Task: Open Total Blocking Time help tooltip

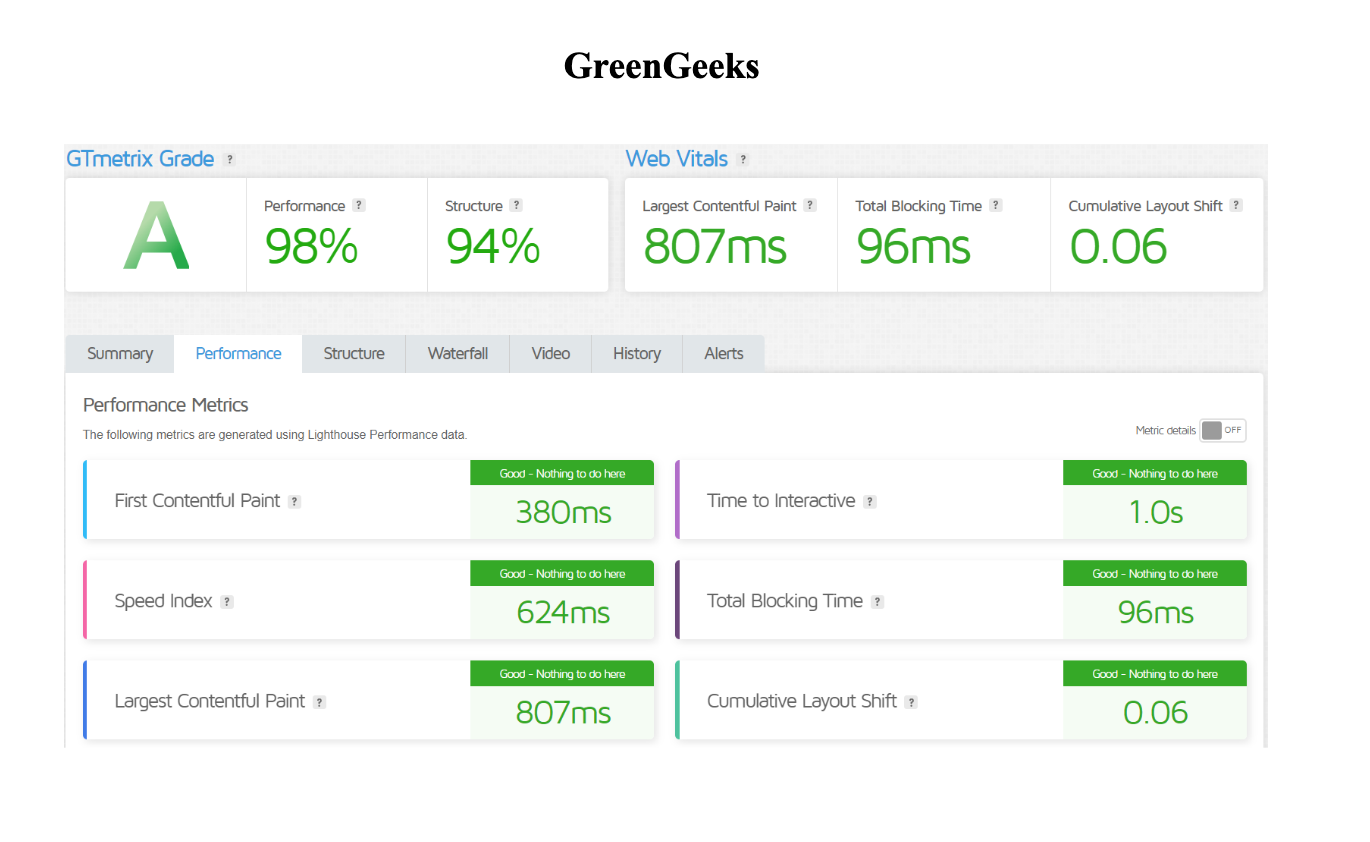Action: [995, 205]
